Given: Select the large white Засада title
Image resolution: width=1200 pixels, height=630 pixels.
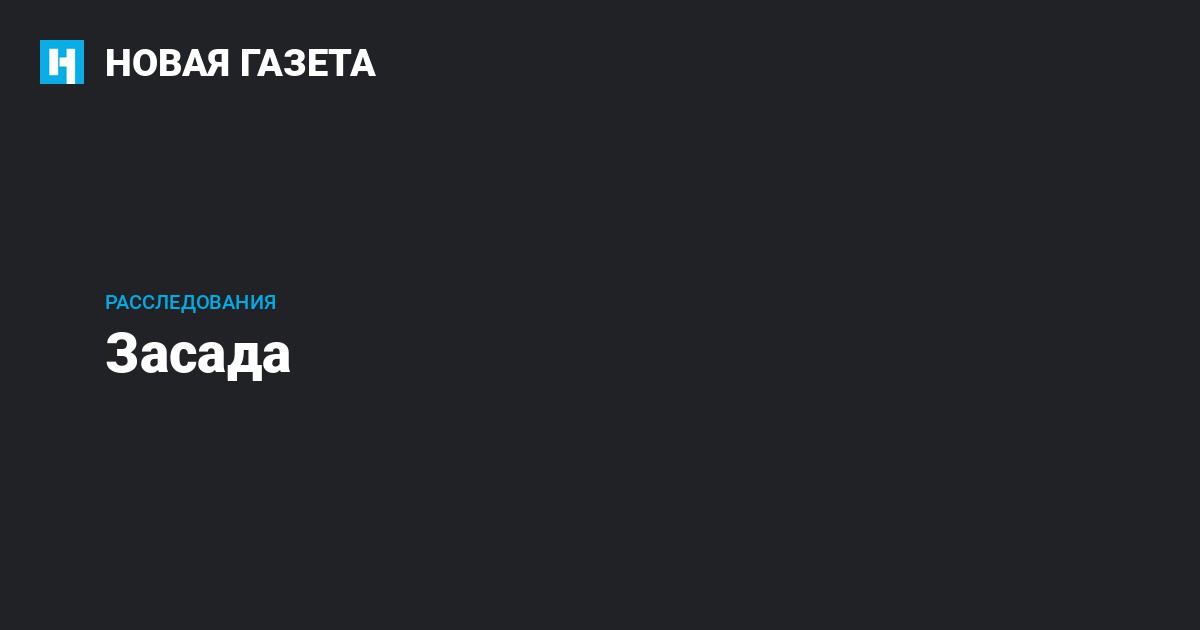Looking at the screenshot, I should point(198,354).
